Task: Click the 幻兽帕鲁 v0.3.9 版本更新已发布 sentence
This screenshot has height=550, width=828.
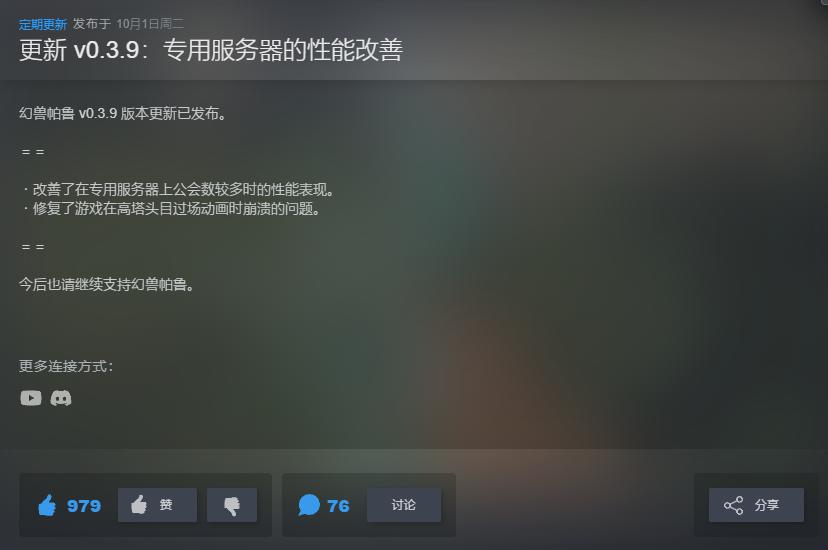Action: [x=123, y=113]
